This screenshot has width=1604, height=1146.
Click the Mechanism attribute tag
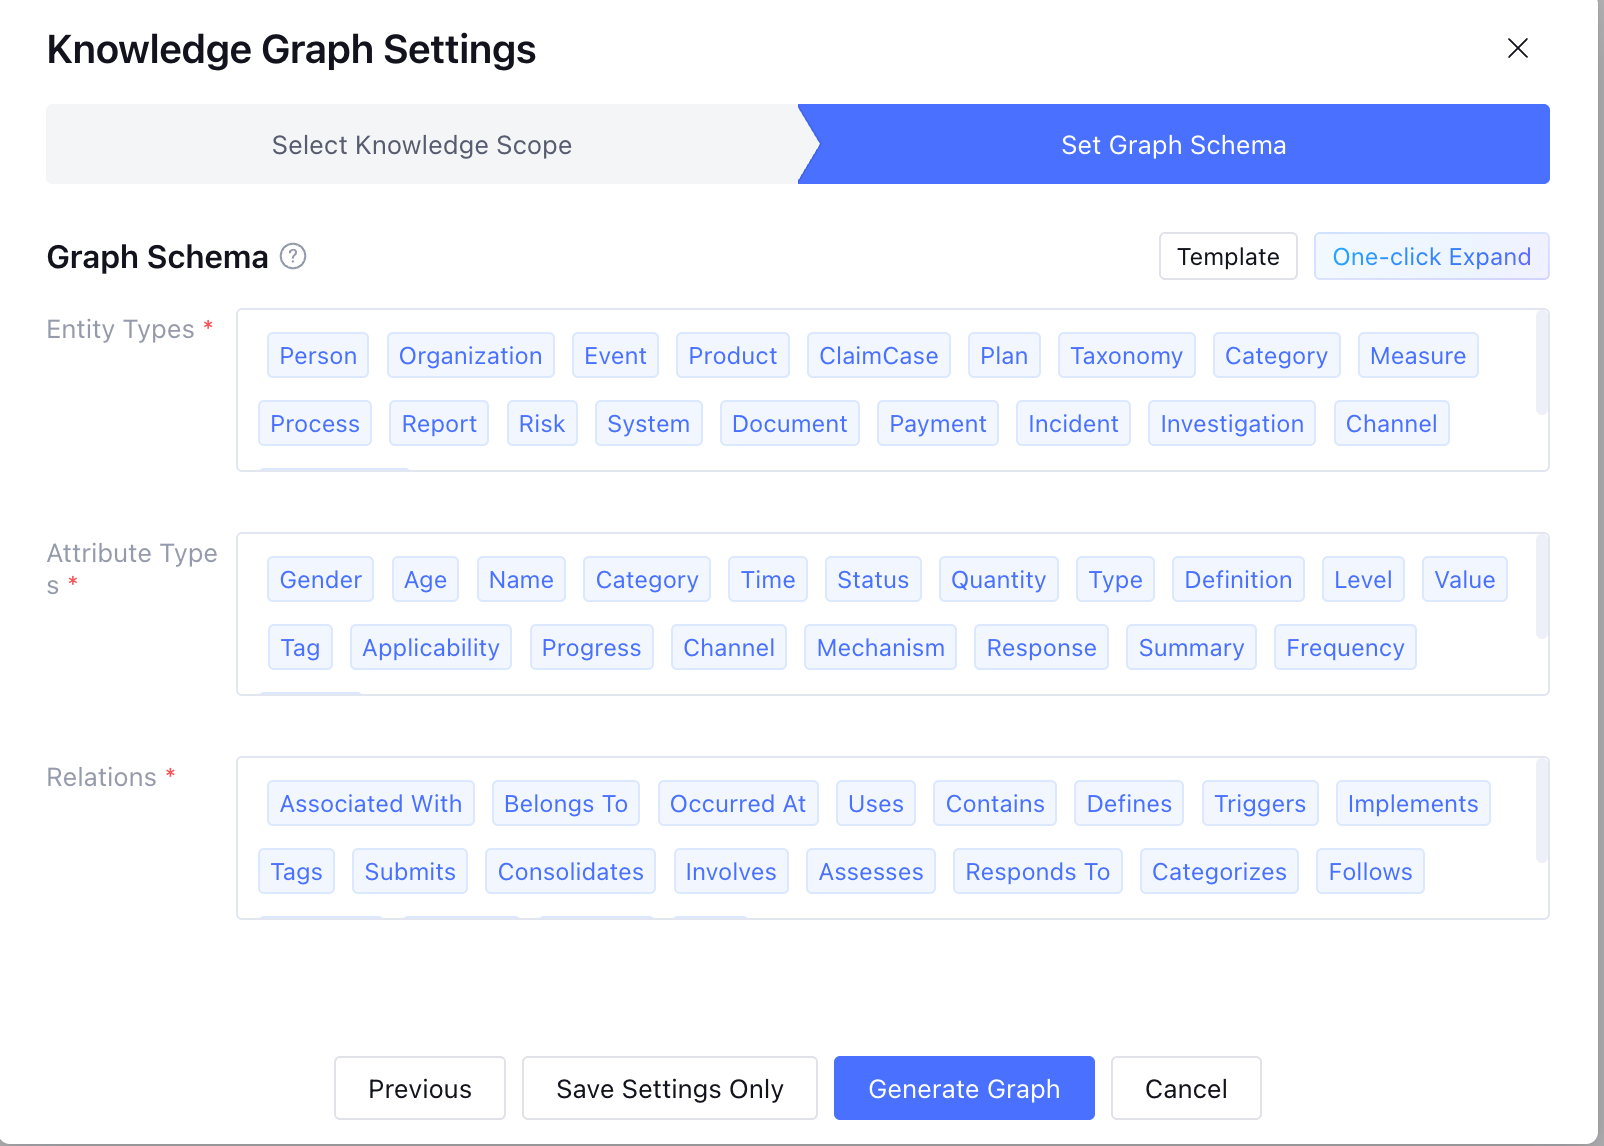click(x=880, y=648)
